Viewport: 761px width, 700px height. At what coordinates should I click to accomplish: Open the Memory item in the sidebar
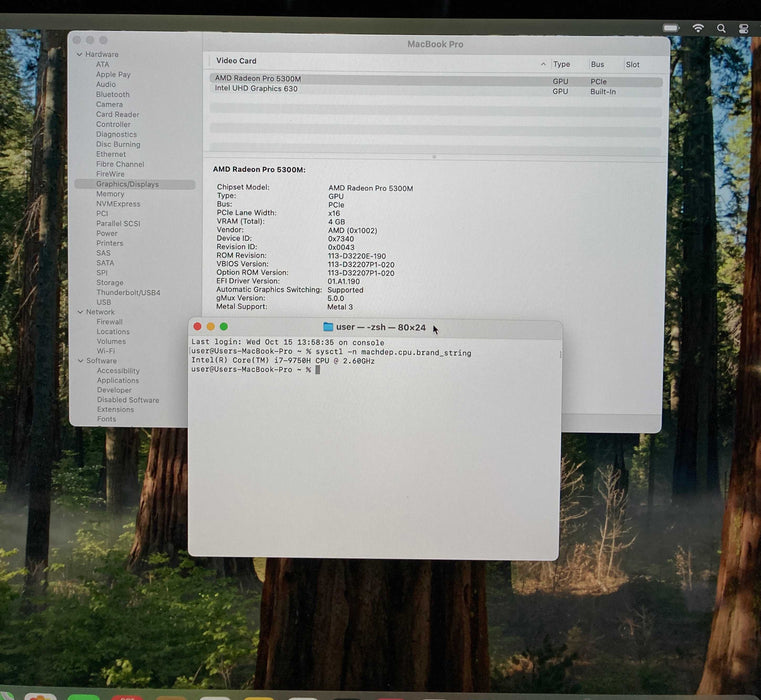click(x=110, y=194)
